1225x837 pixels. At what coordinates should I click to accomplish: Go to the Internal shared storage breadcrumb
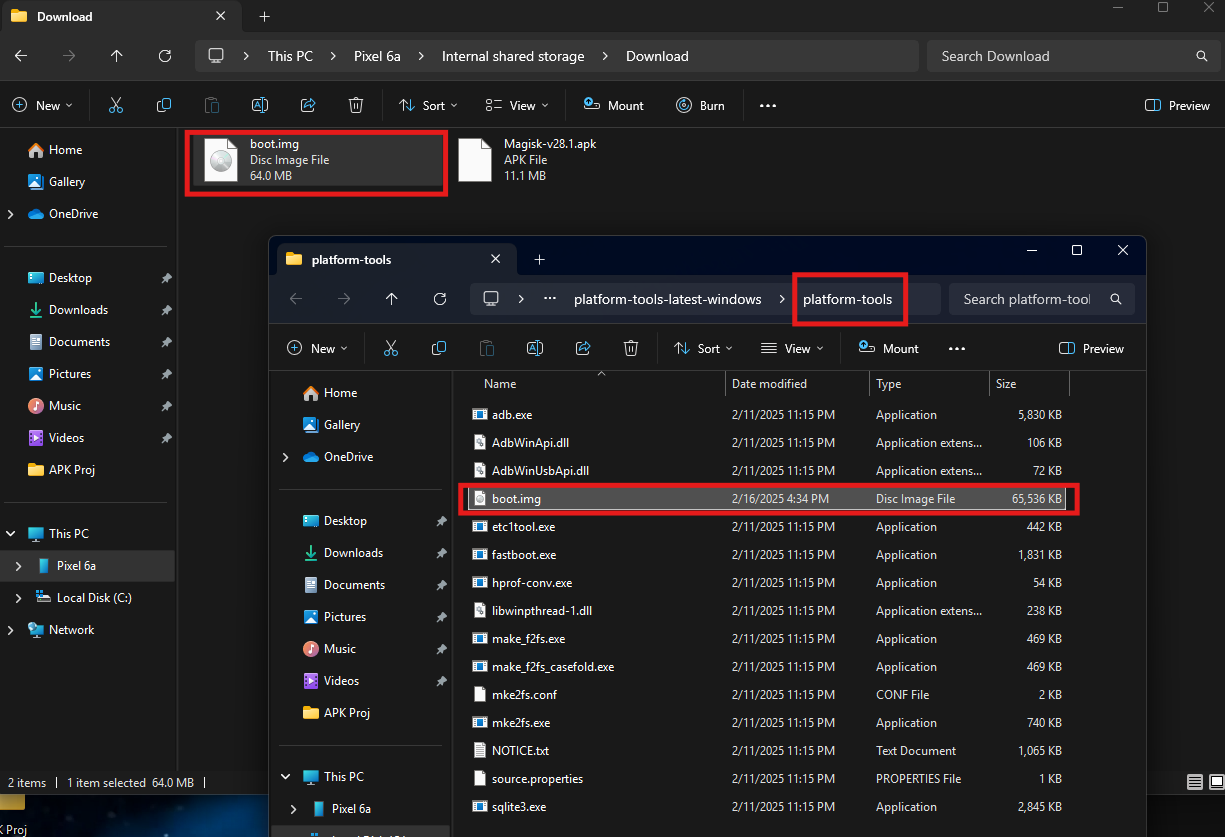(x=513, y=56)
